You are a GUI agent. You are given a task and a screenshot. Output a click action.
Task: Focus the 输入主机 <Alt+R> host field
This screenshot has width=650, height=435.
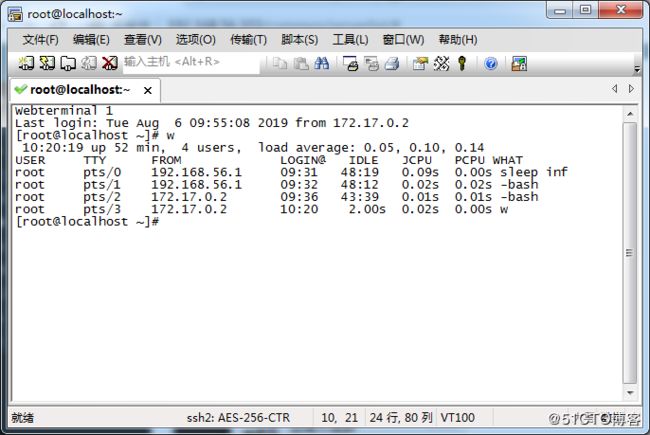(x=191, y=63)
